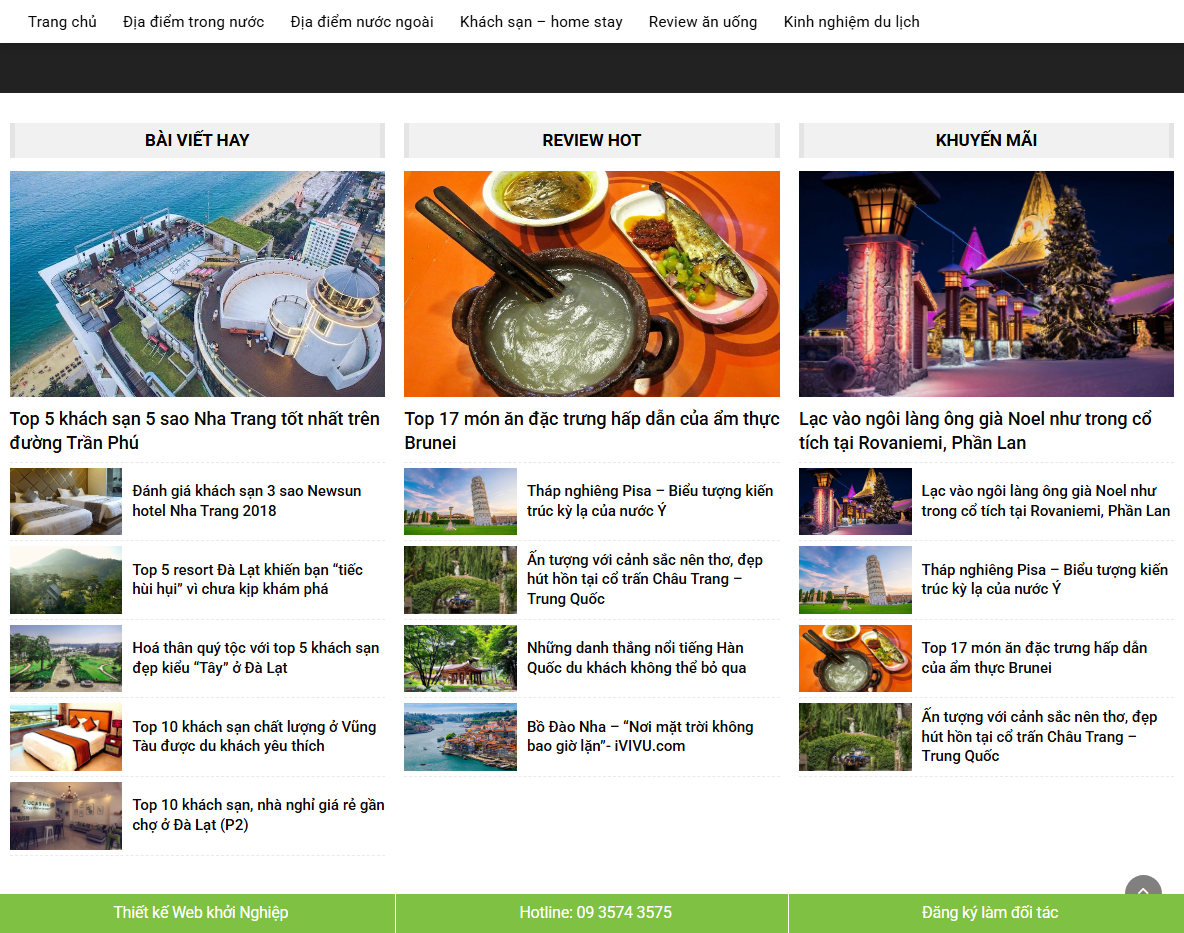Select the Địa điểm nước ngoài menu item
Screen dimensions: 1184x933
360,21
